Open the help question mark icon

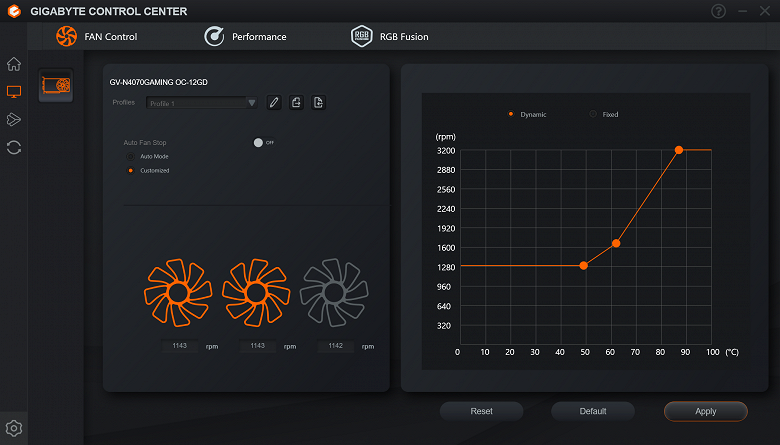tap(718, 11)
